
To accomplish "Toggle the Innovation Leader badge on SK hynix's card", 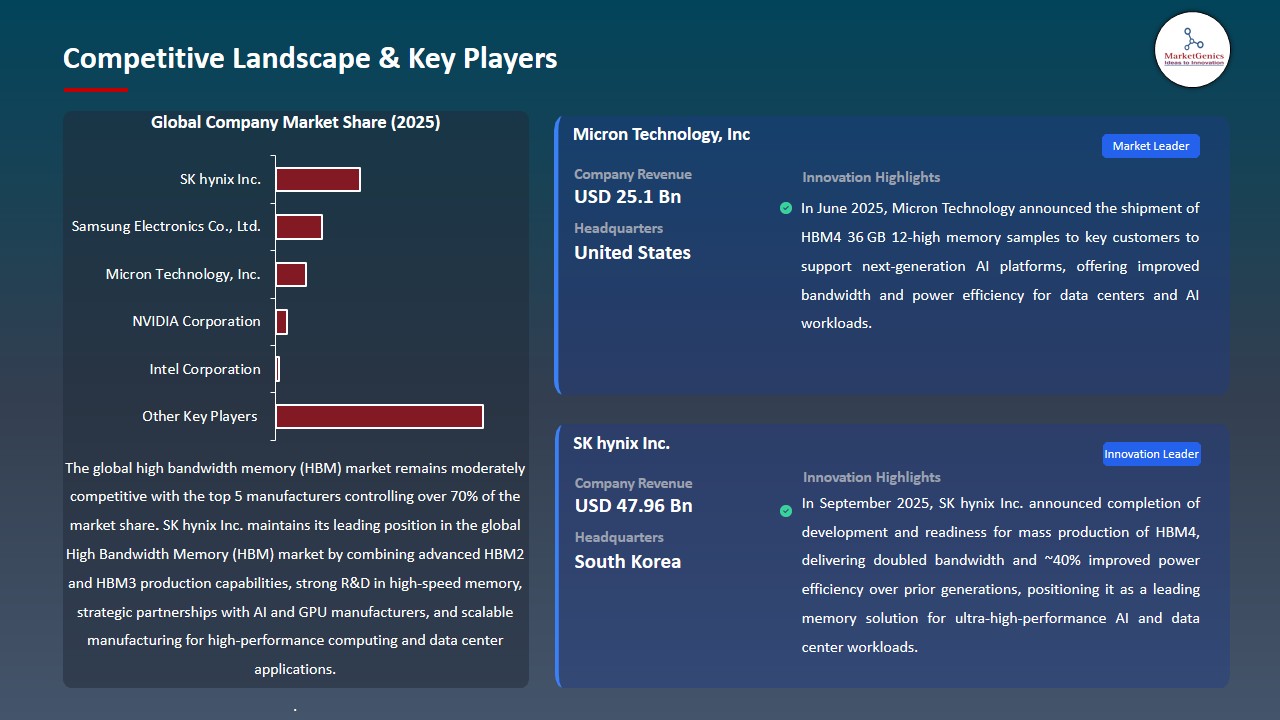I will click(x=1151, y=453).
